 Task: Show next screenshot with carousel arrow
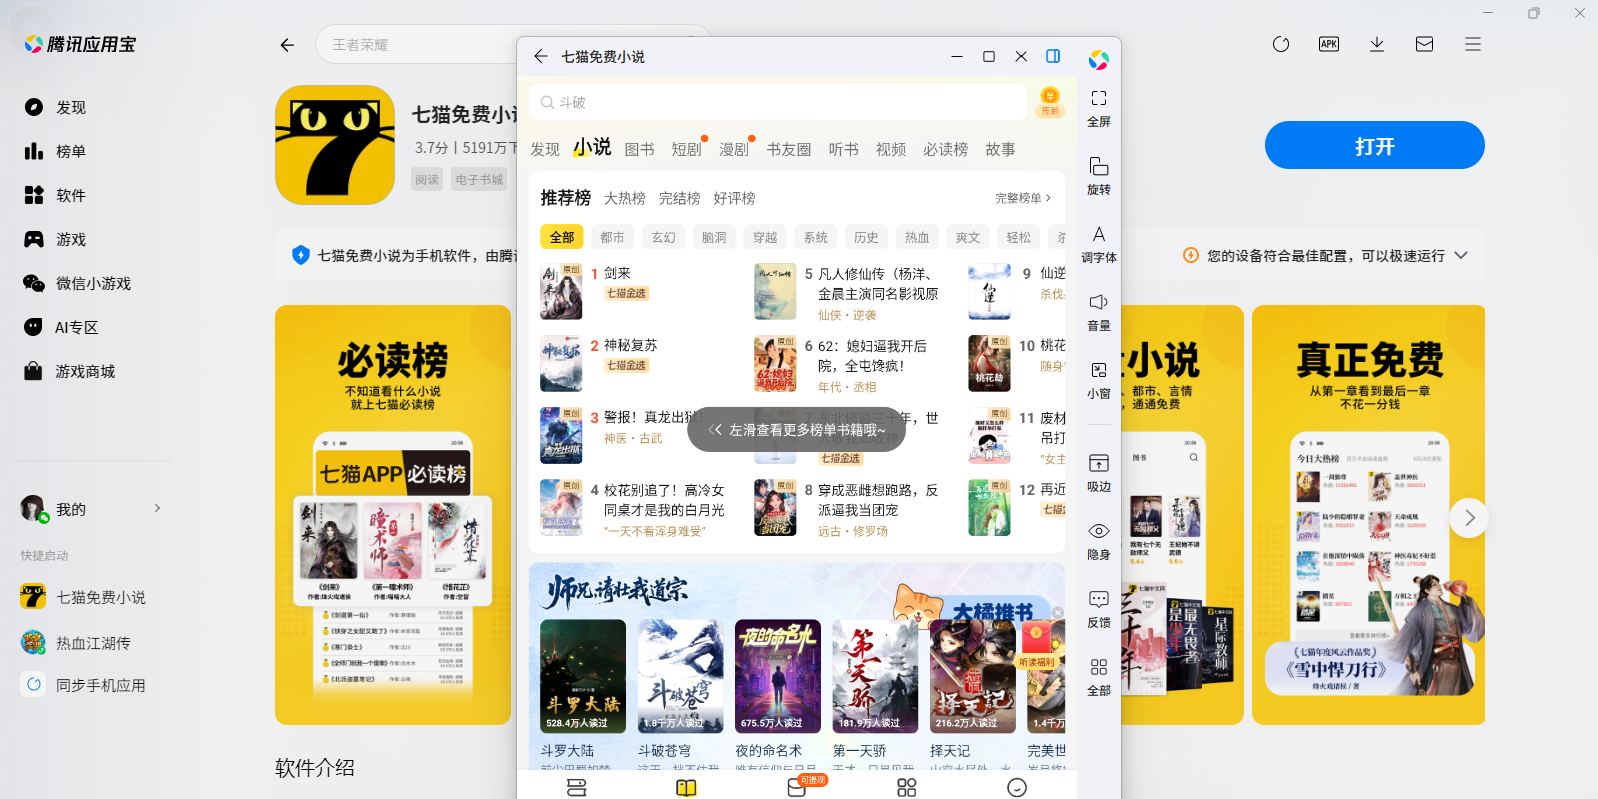tap(1468, 517)
